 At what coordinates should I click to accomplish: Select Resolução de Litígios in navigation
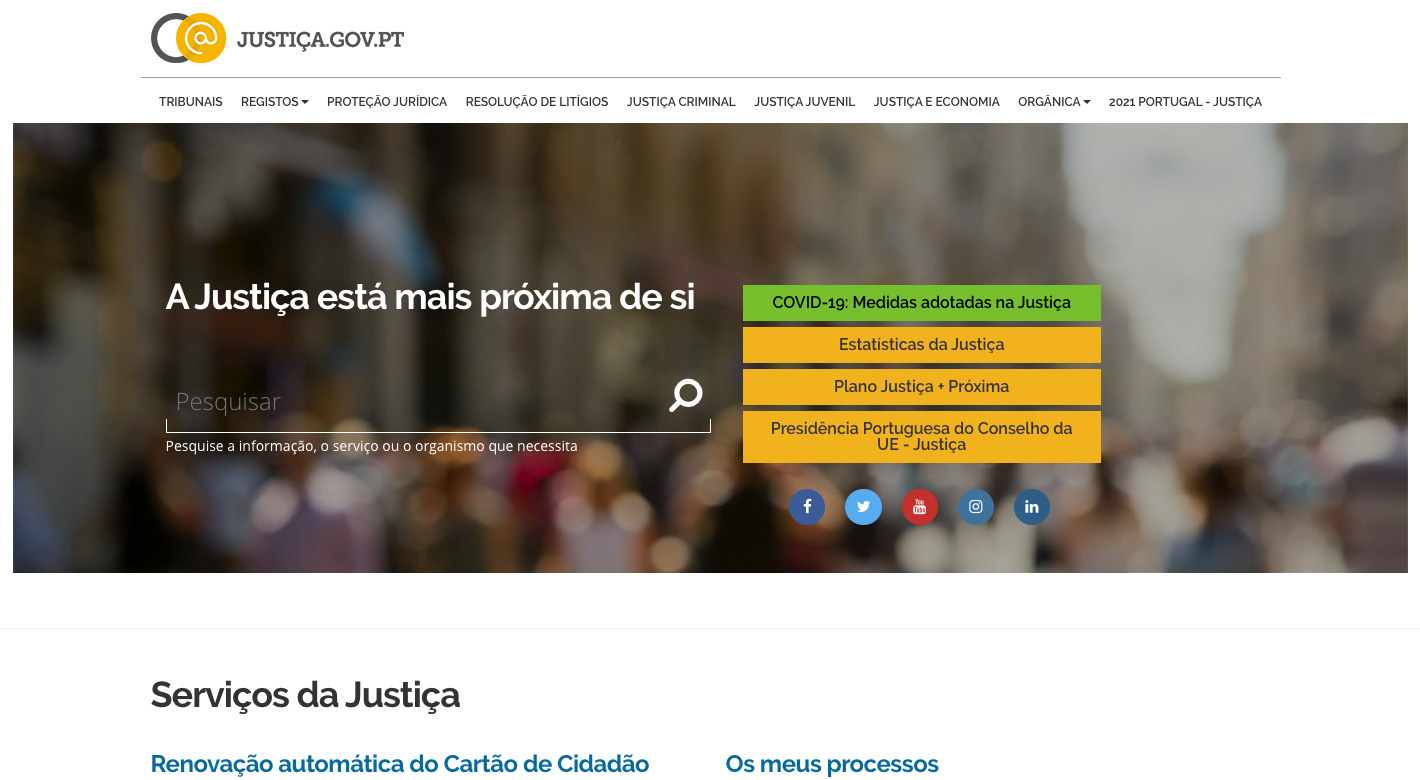coord(536,102)
